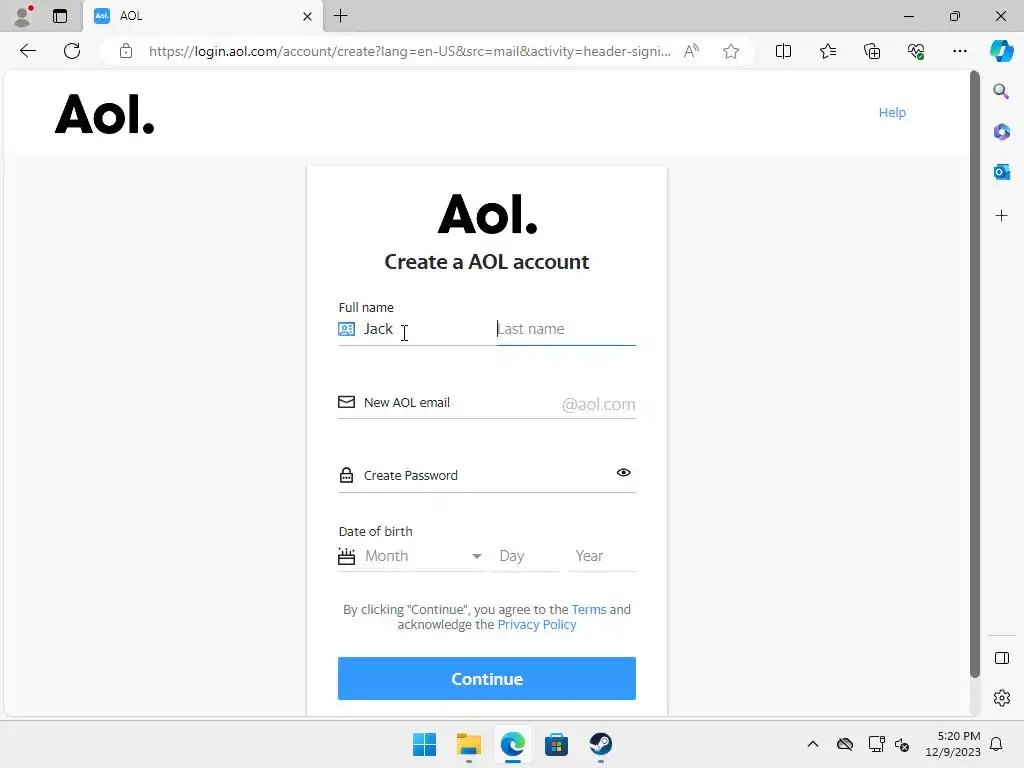
Task: Open the Privacy Policy link
Action: [537, 624]
